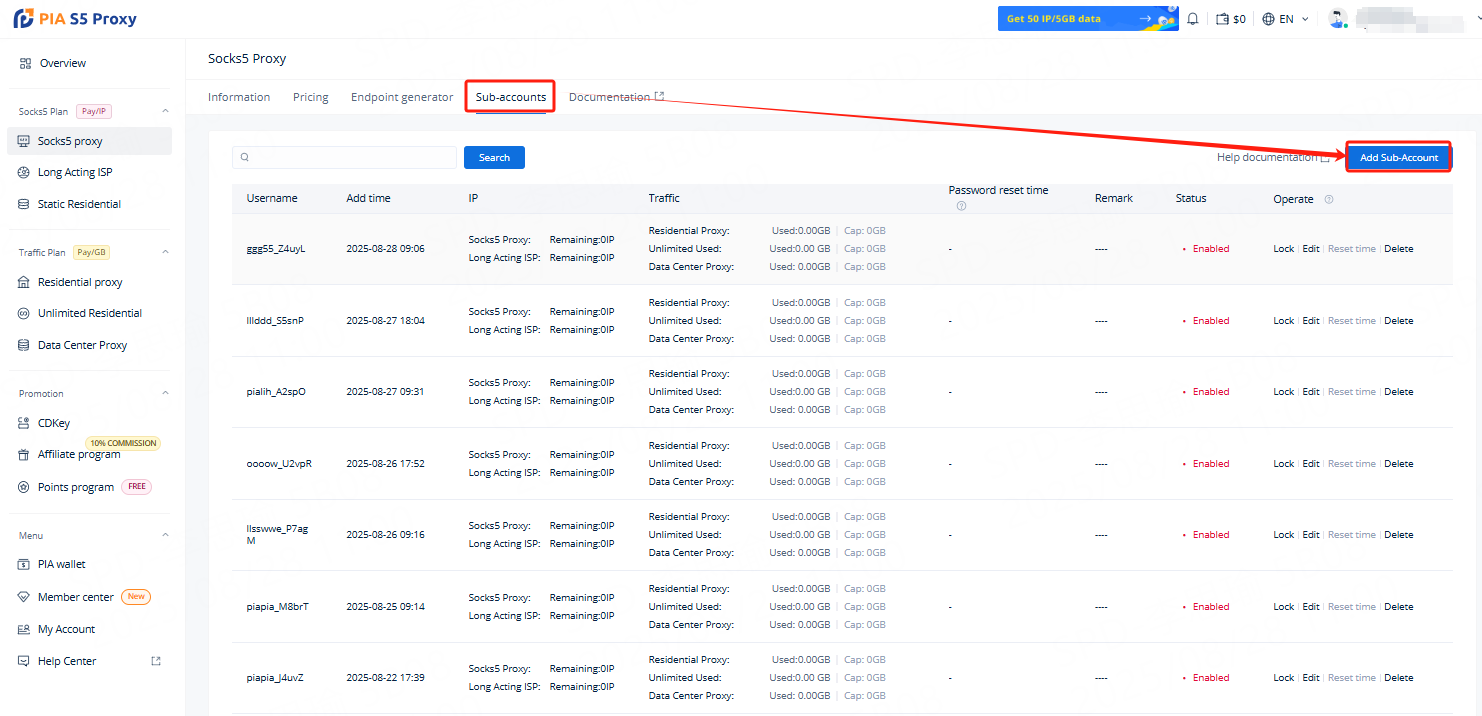The width and height of the screenshot is (1482, 716).
Task: Click the info icon under Password reset time
Action: [x=961, y=207]
